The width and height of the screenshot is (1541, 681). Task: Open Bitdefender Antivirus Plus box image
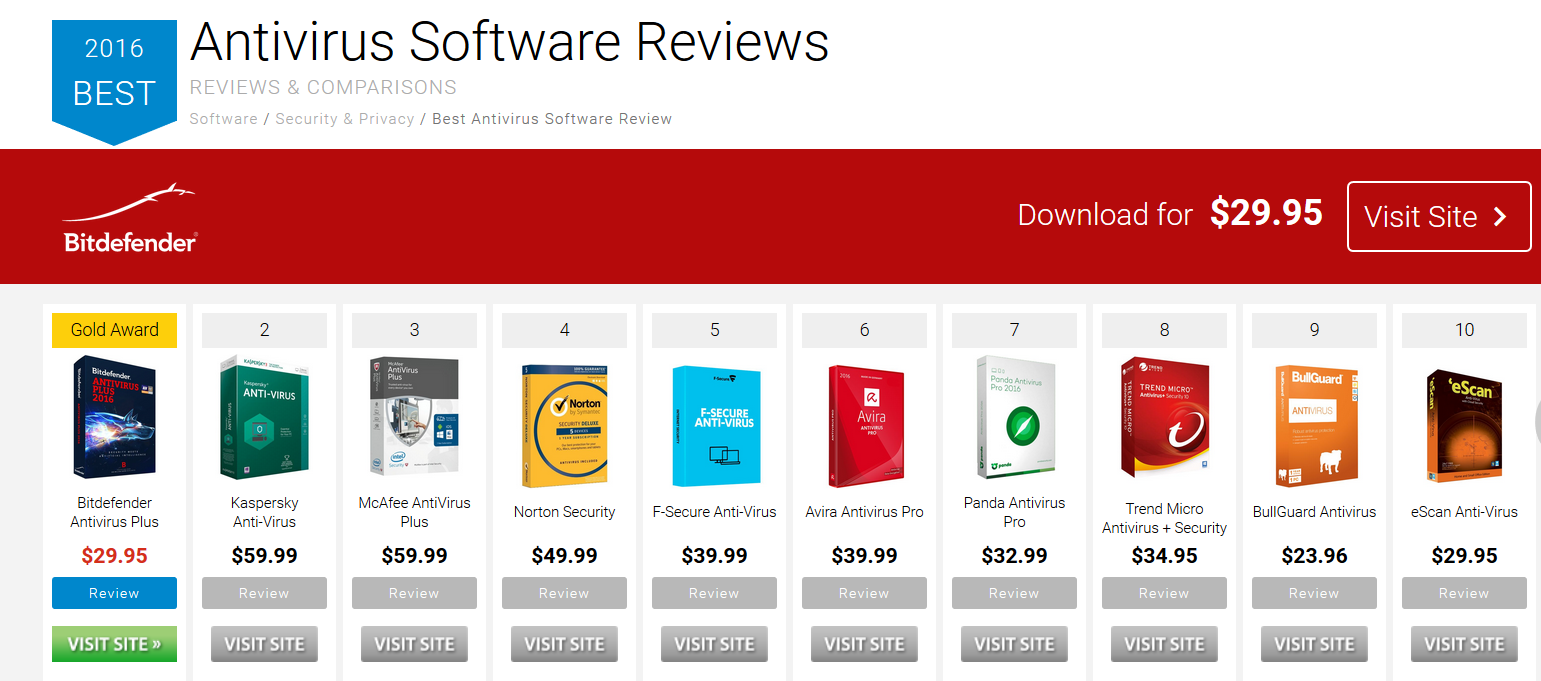click(115, 417)
